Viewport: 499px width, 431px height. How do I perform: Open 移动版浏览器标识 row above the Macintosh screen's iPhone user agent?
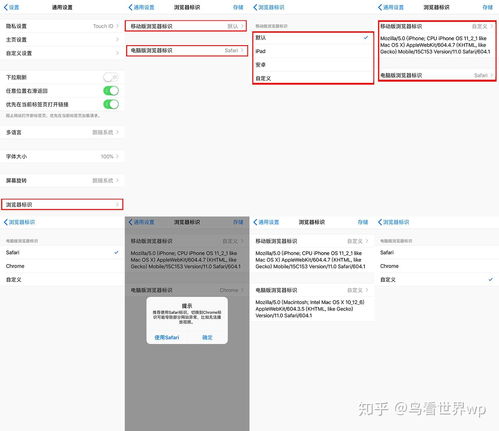(x=312, y=241)
